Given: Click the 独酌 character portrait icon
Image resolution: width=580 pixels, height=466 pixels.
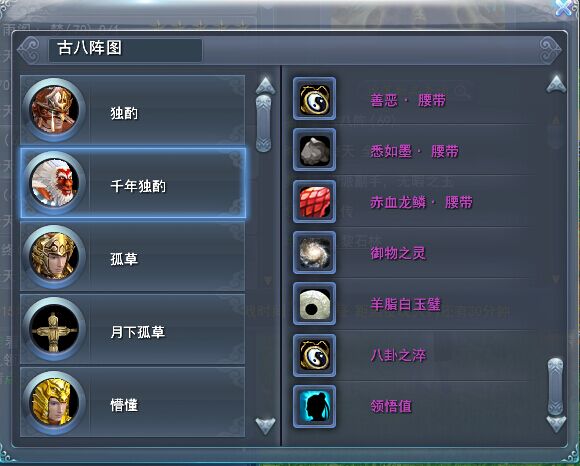Looking at the screenshot, I should coord(54,110).
